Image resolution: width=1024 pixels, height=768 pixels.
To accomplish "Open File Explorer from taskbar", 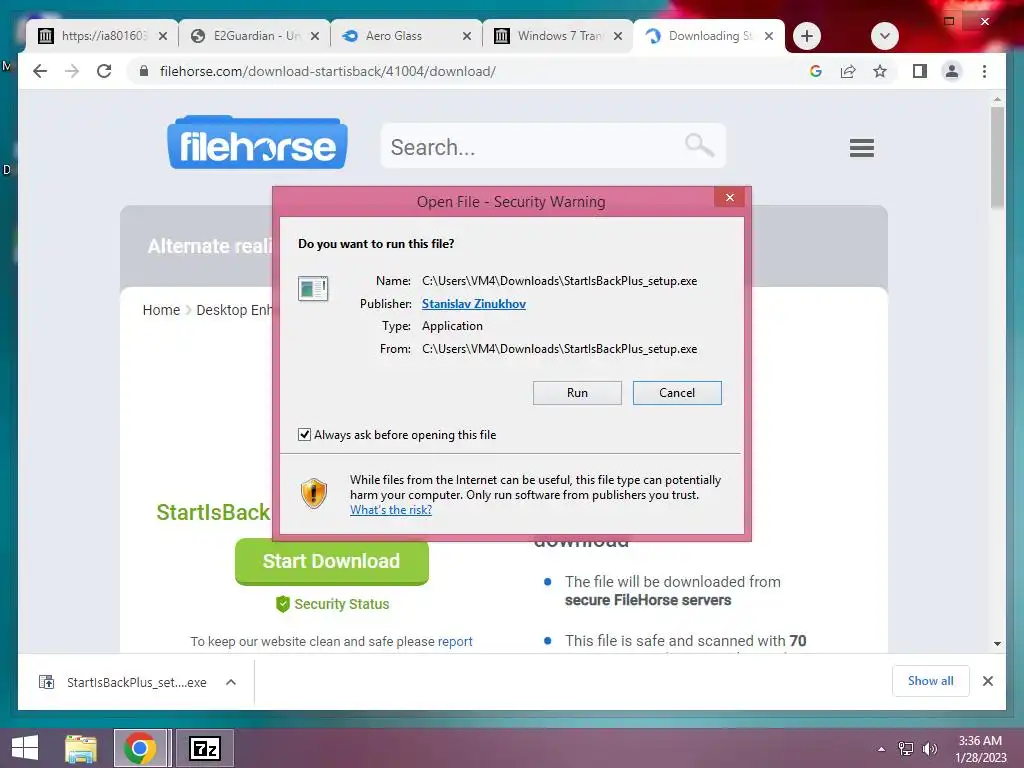I will [x=80, y=748].
